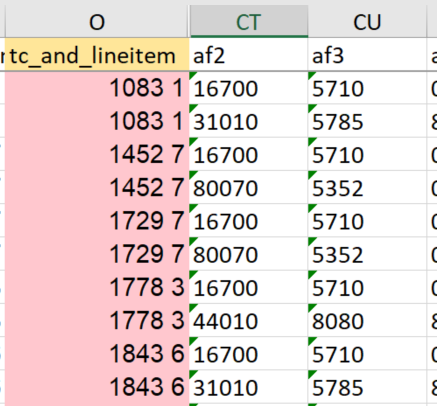Select the 1452 7 cell beside 16700

click(97, 154)
